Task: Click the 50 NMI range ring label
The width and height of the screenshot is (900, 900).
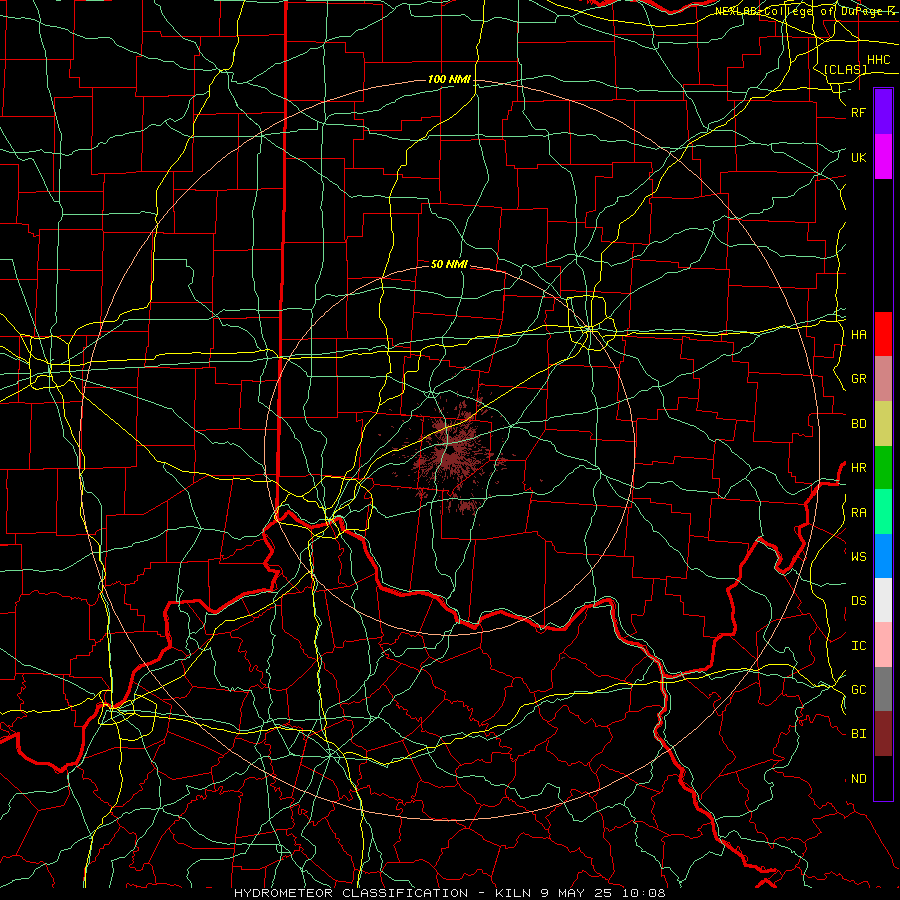Action: [x=449, y=264]
